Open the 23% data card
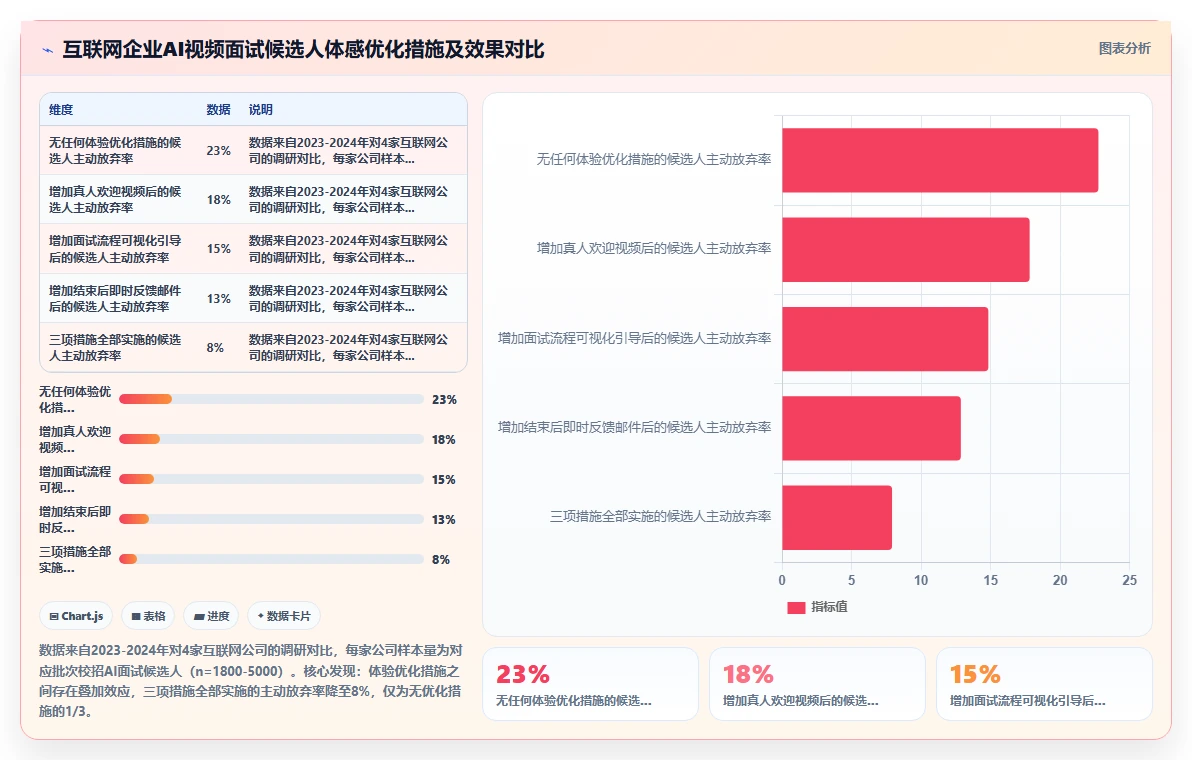The height and width of the screenshot is (760, 1192). click(x=591, y=684)
